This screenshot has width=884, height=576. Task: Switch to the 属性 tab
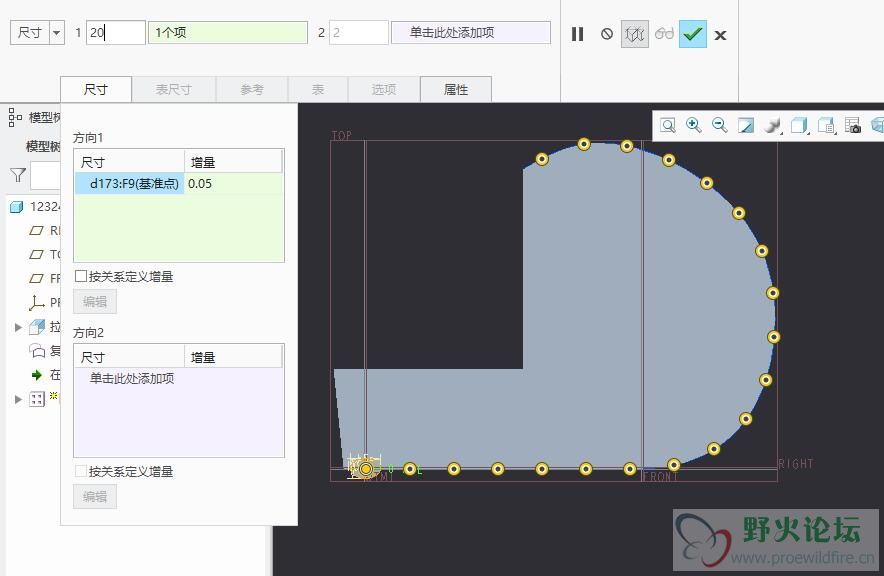tap(456, 89)
